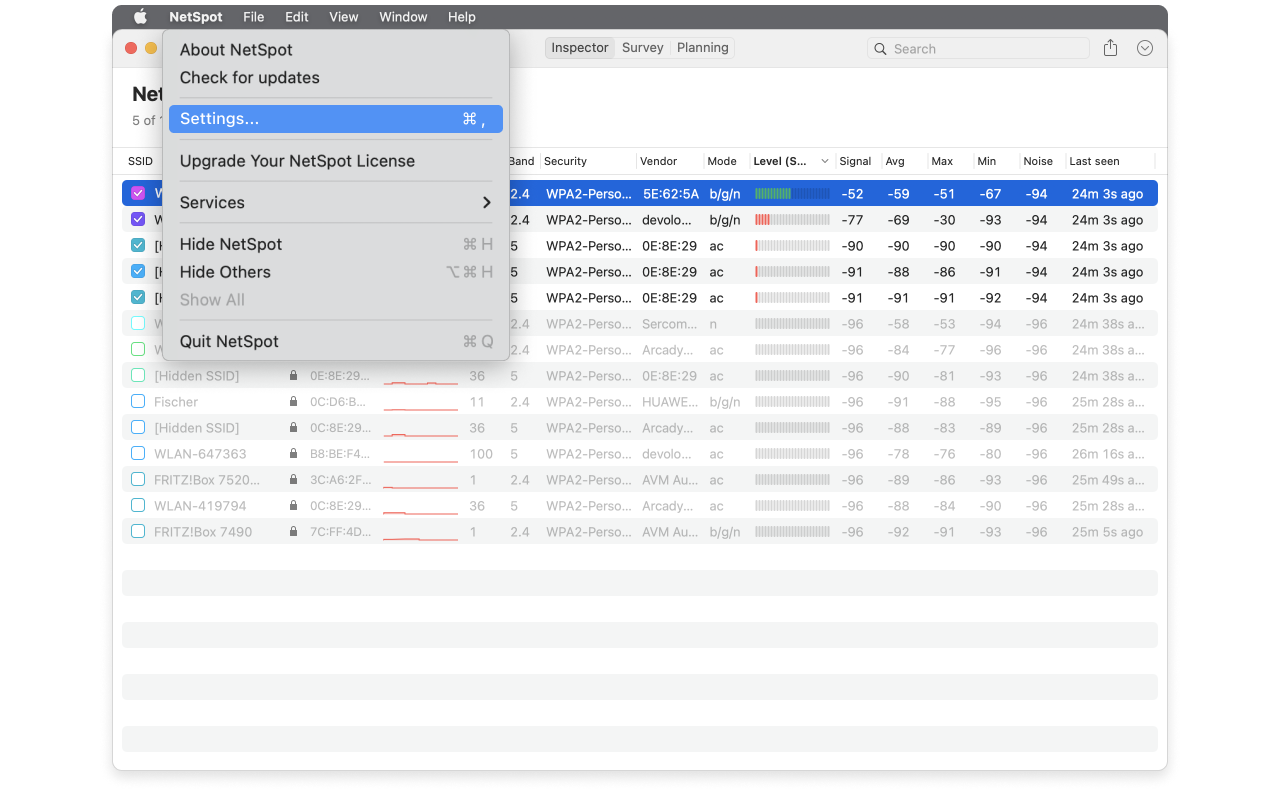Click lock icon in Fischer row

[x=293, y=402]
